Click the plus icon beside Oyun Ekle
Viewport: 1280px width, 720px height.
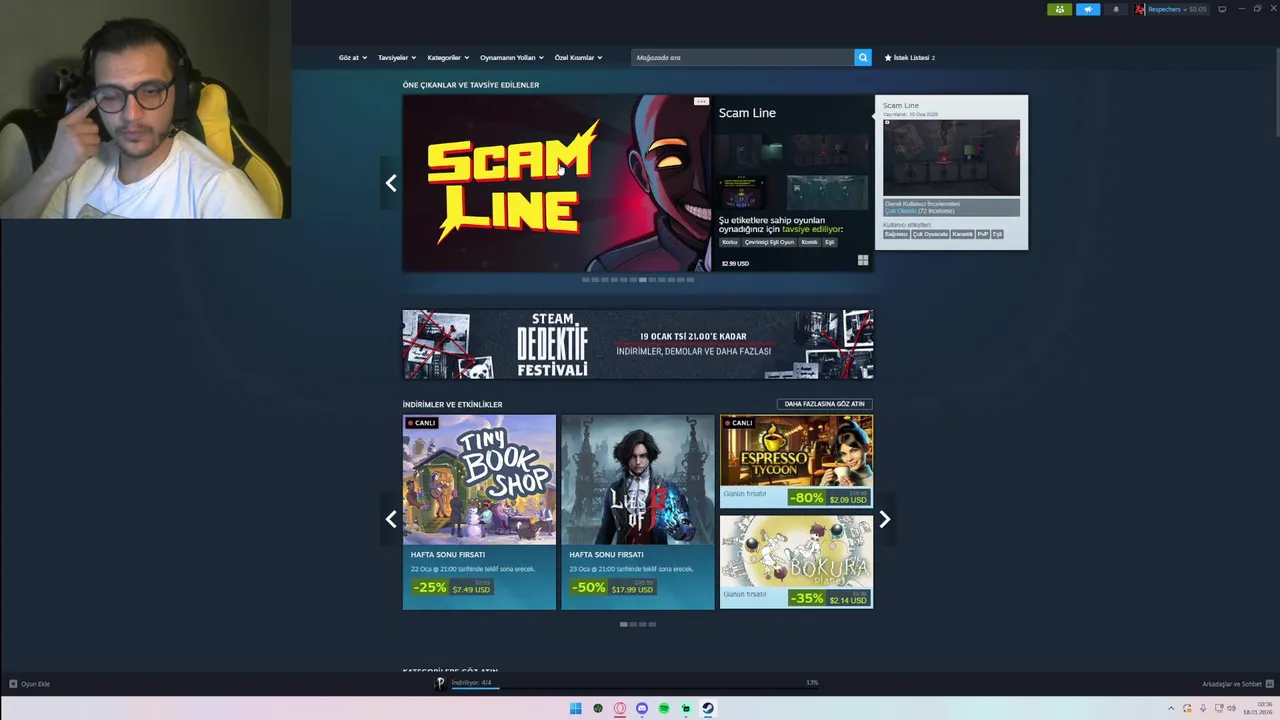coord(13,684)
